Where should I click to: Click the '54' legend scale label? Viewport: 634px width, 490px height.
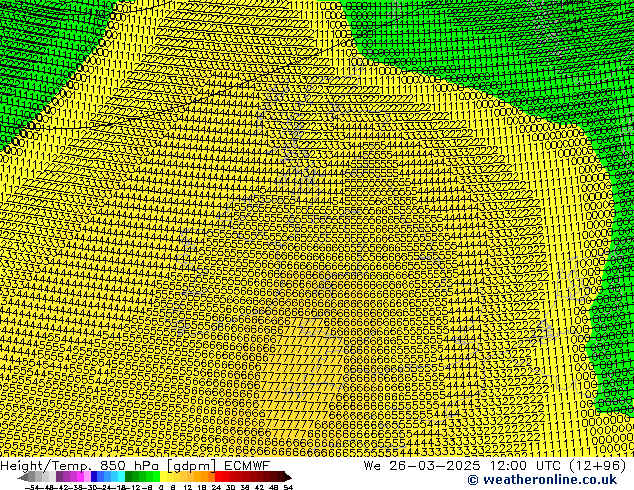tap(288, 487)
